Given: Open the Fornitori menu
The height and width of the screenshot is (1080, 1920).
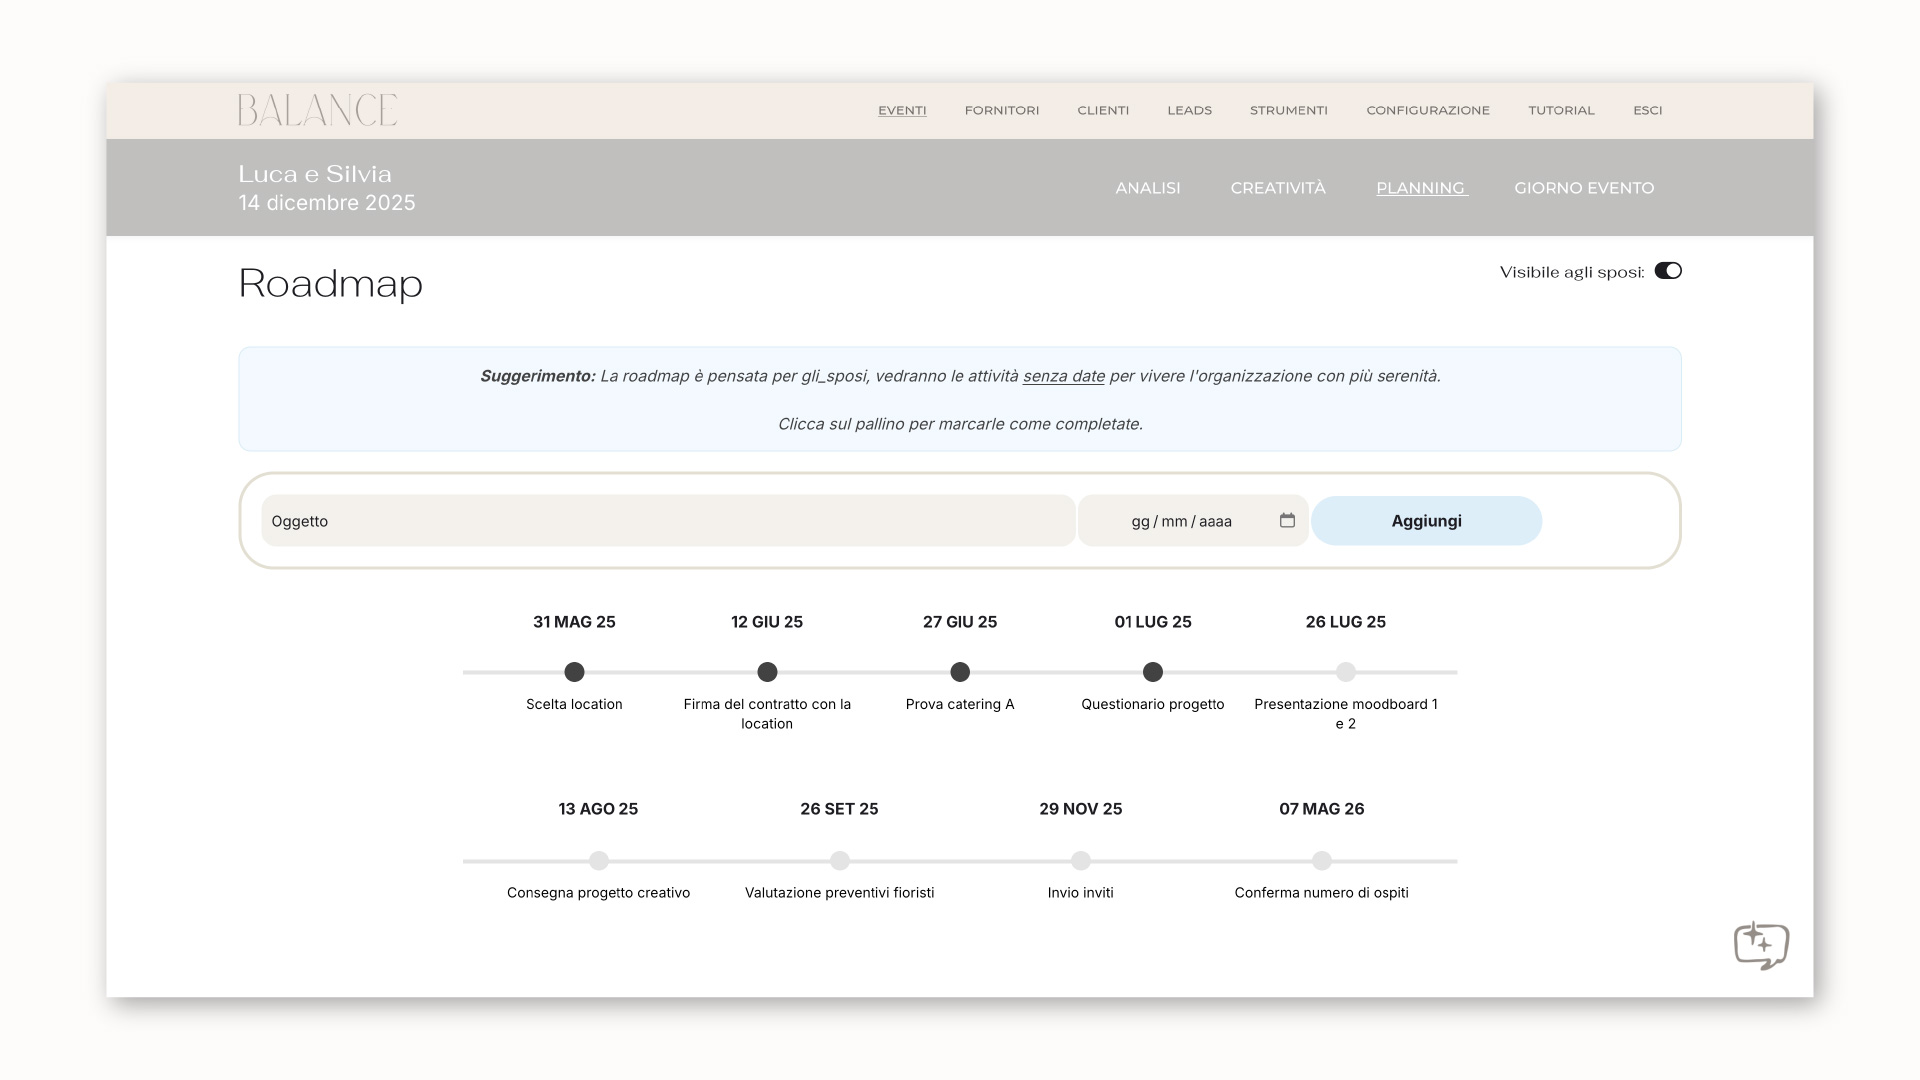Looking at the screenshot, I should [x=1001, y=110].
